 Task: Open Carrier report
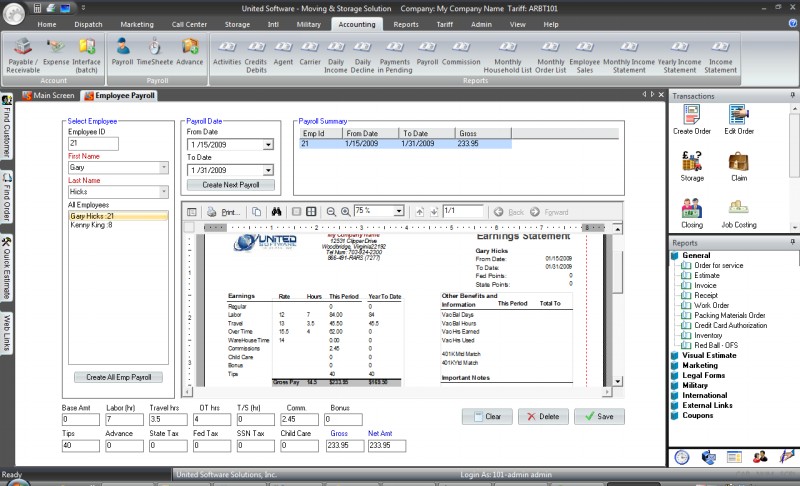(x=310, y=53)
